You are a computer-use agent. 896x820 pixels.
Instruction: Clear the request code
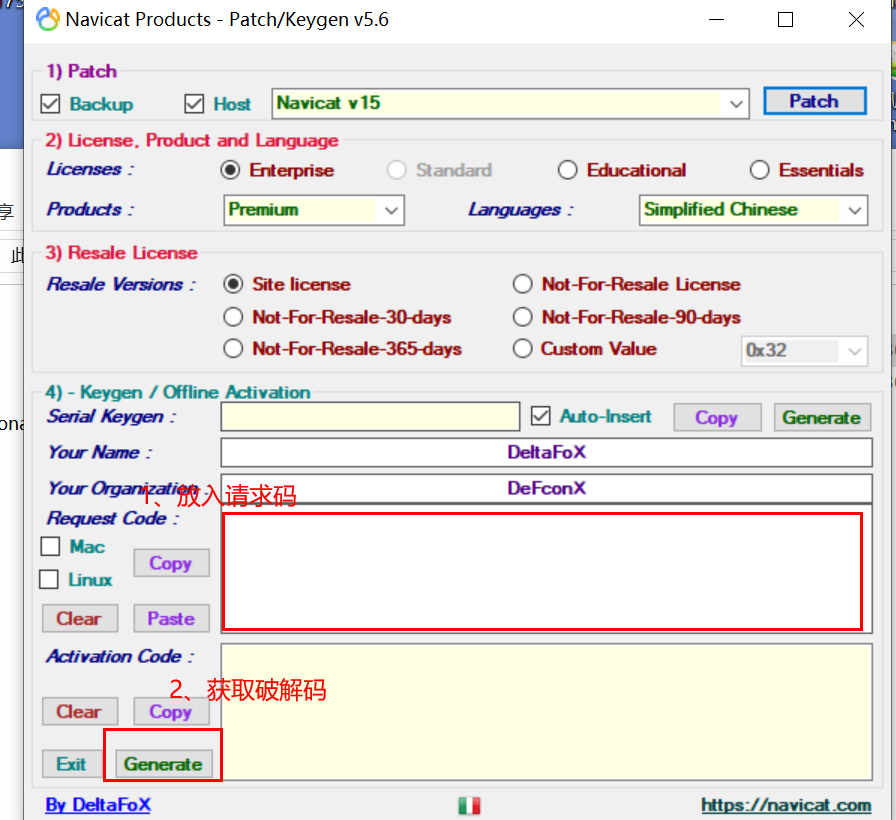click(x=80, y=618)
